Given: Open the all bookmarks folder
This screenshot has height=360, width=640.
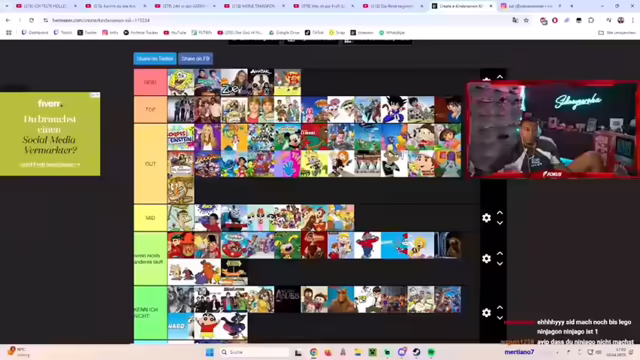Looking at the screenshot, I should click(x=616, y=32).
